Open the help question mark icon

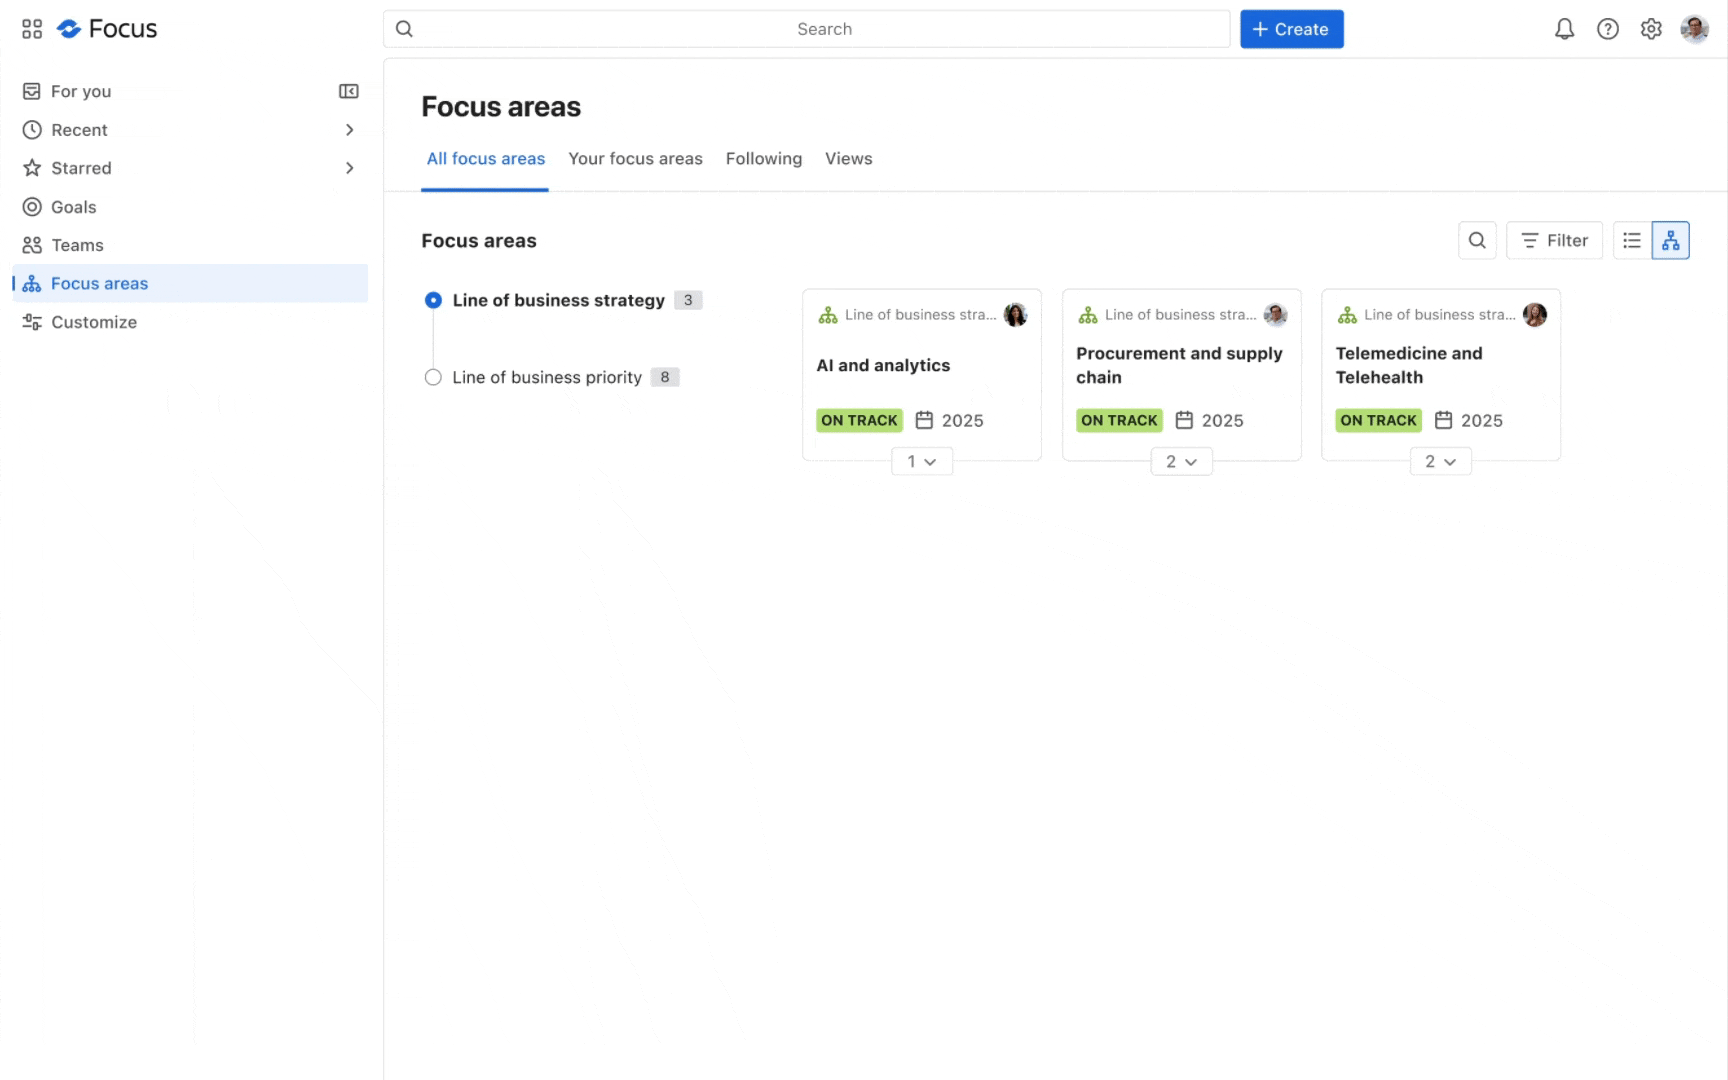click(1607, 29)
